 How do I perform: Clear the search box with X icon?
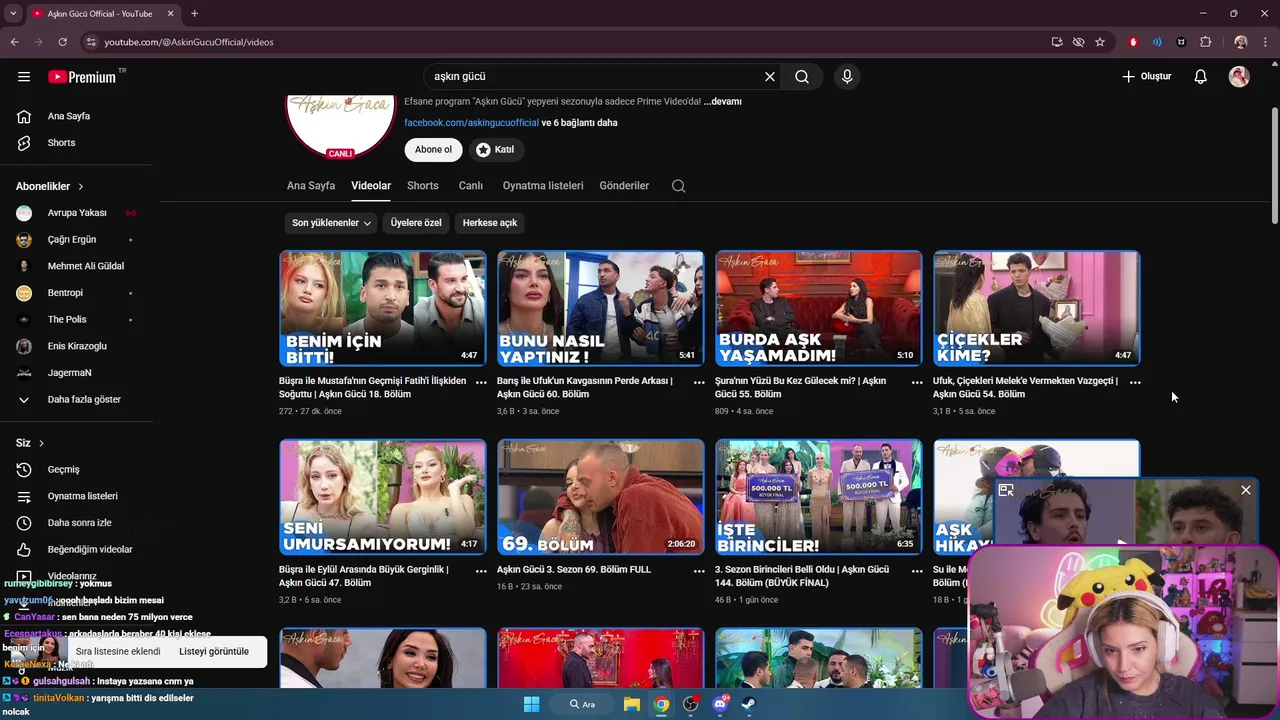(x=770, y=77)
